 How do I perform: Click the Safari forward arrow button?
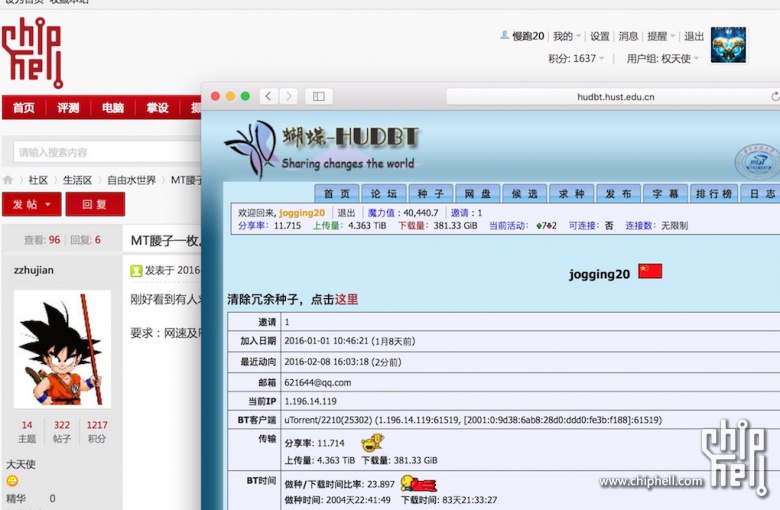(x=288, y=96)
